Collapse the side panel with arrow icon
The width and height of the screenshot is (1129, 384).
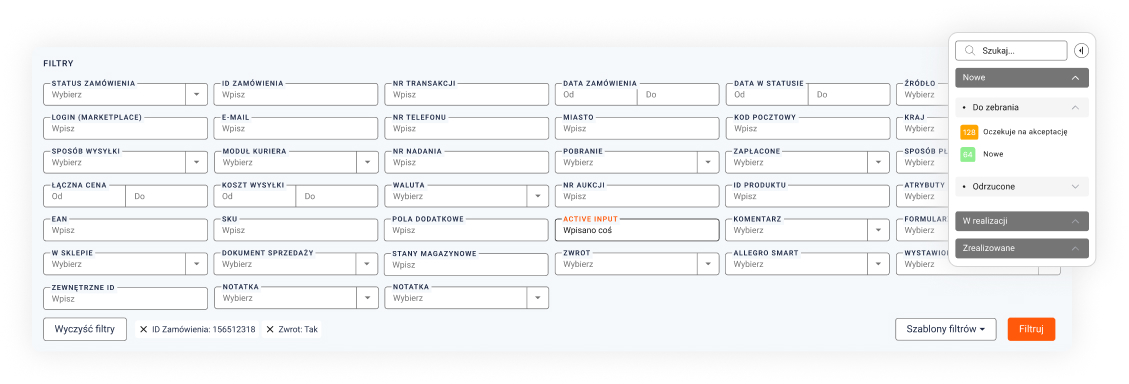click(x=1081, y=50)
